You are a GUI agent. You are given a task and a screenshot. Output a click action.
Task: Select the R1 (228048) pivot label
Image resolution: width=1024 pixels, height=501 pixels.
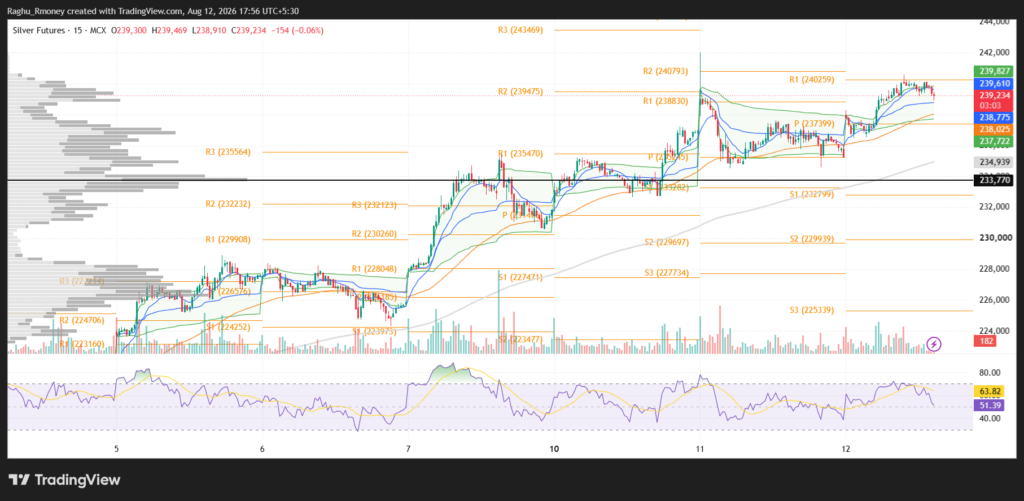click(x=374, y=268)
